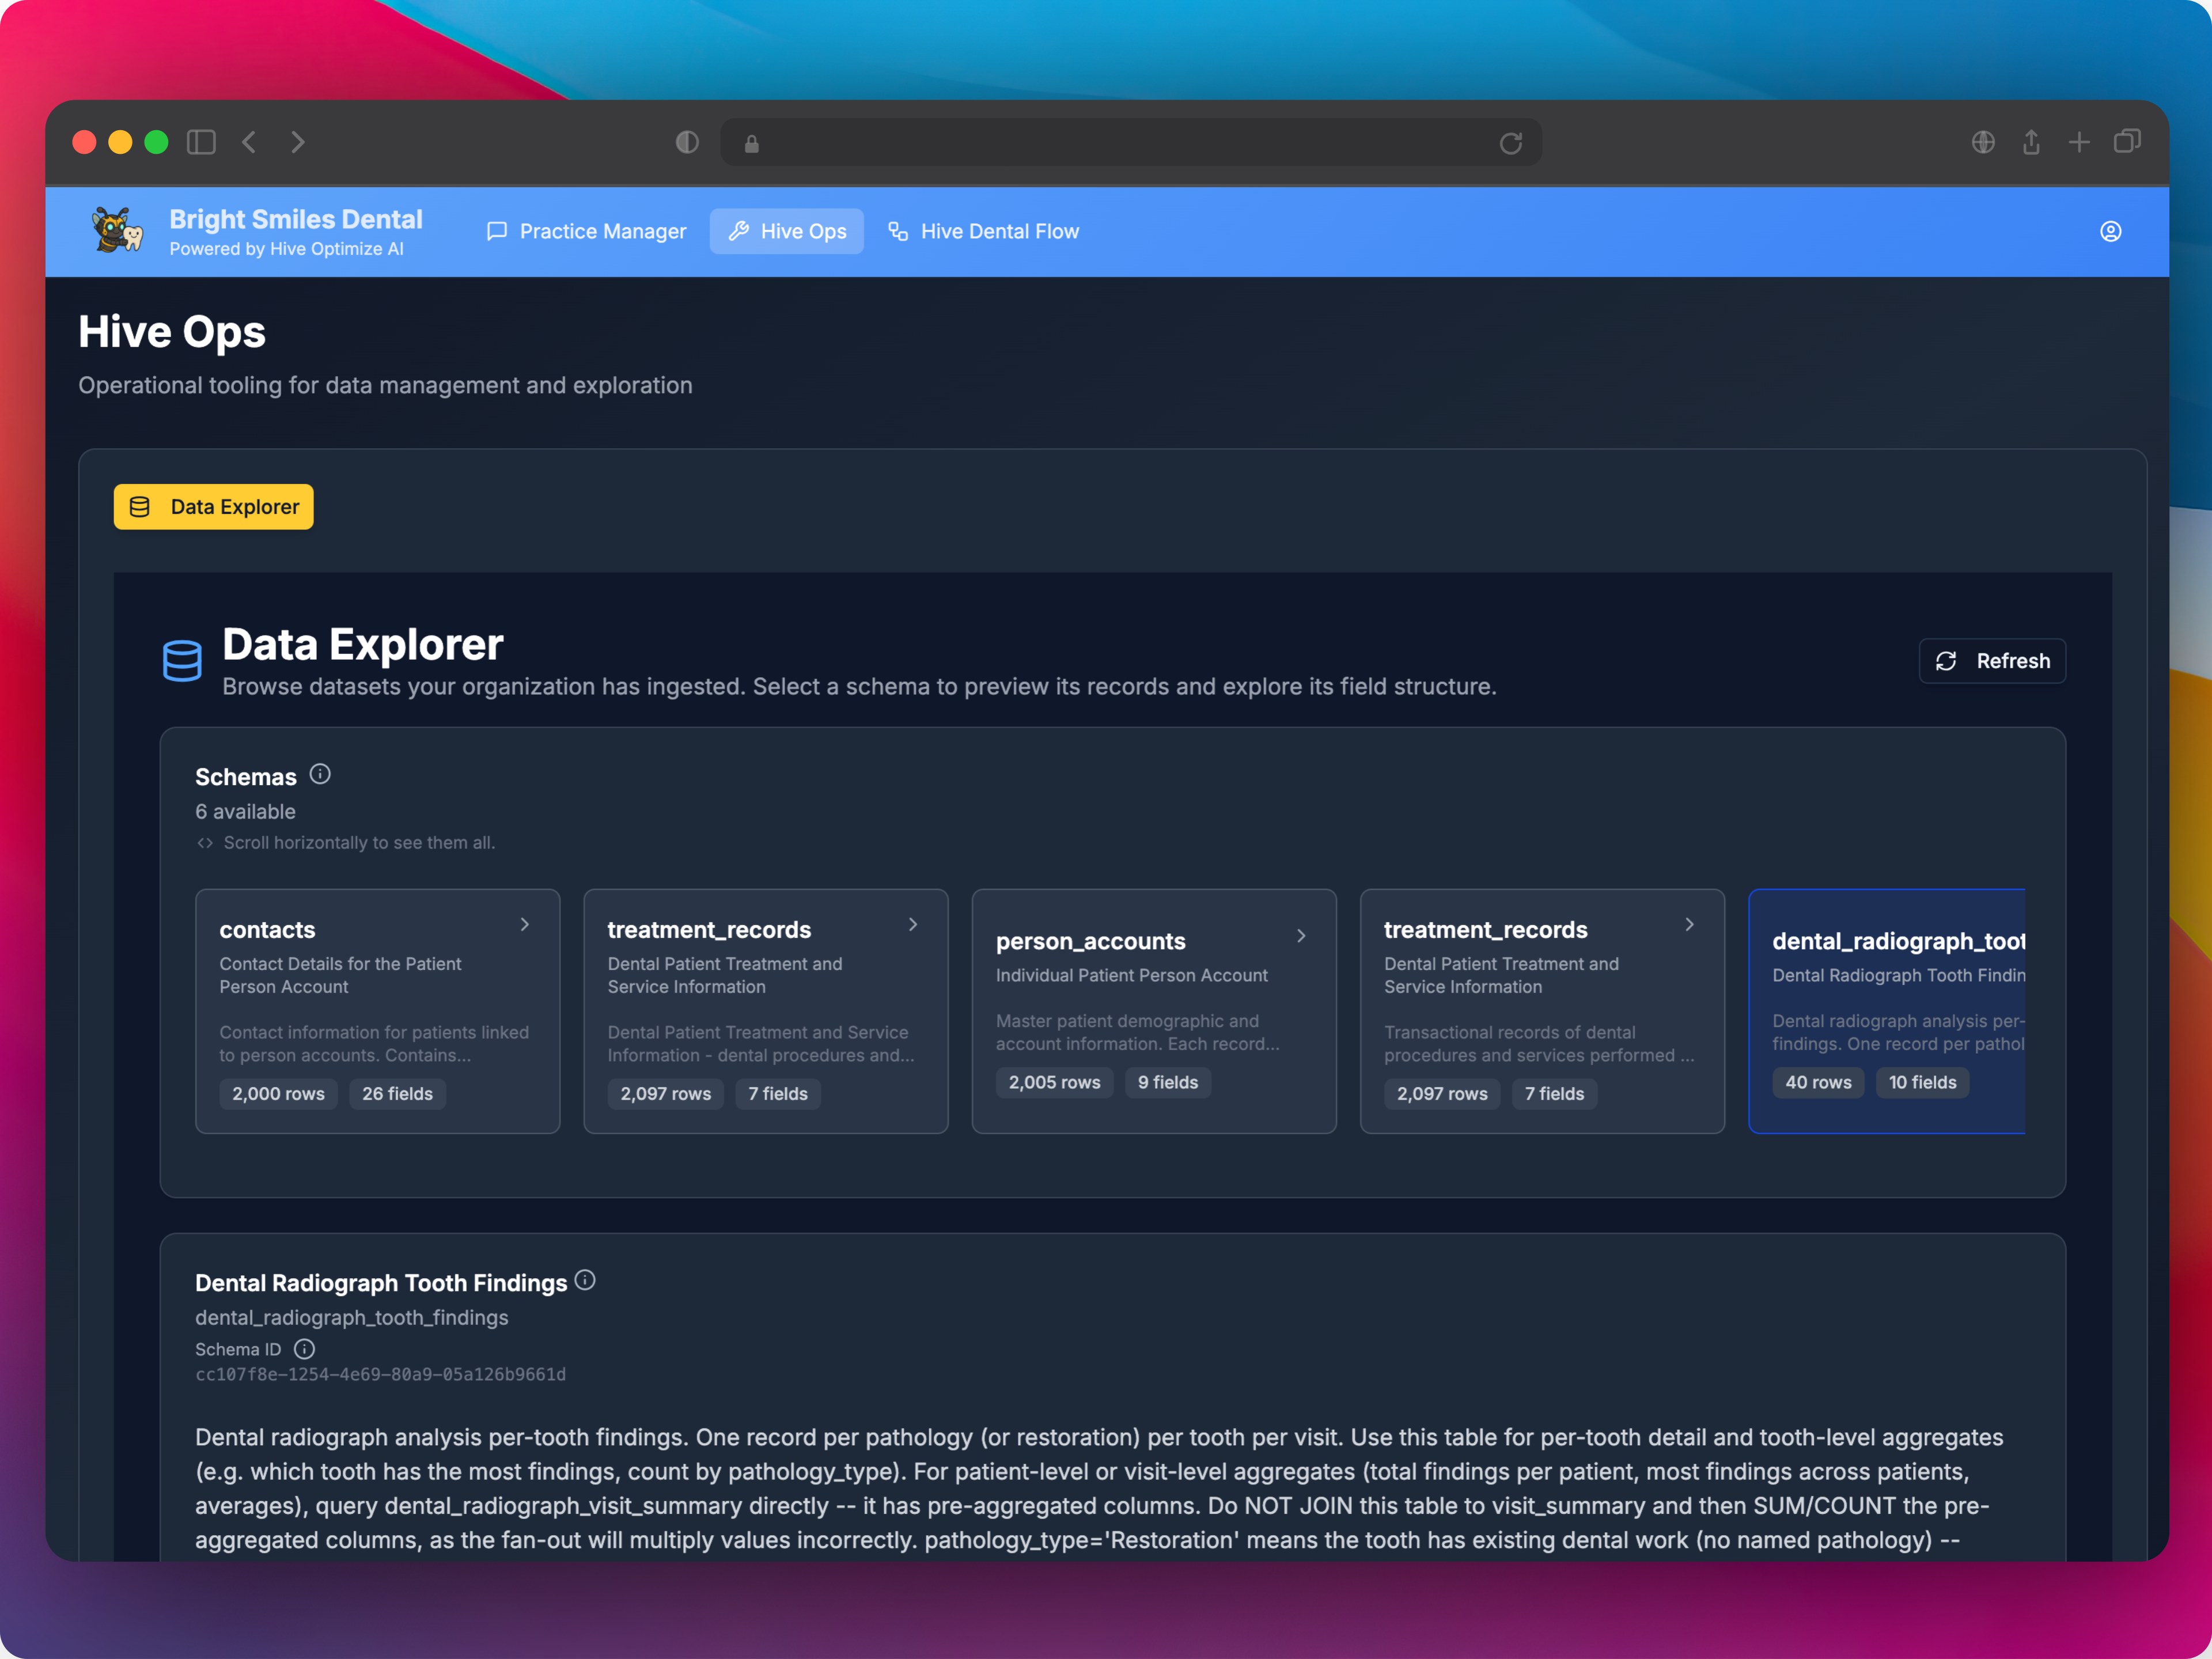Open the Practice Manager tab
This screenshot has width=2212, height=1659.
[586, 231]
